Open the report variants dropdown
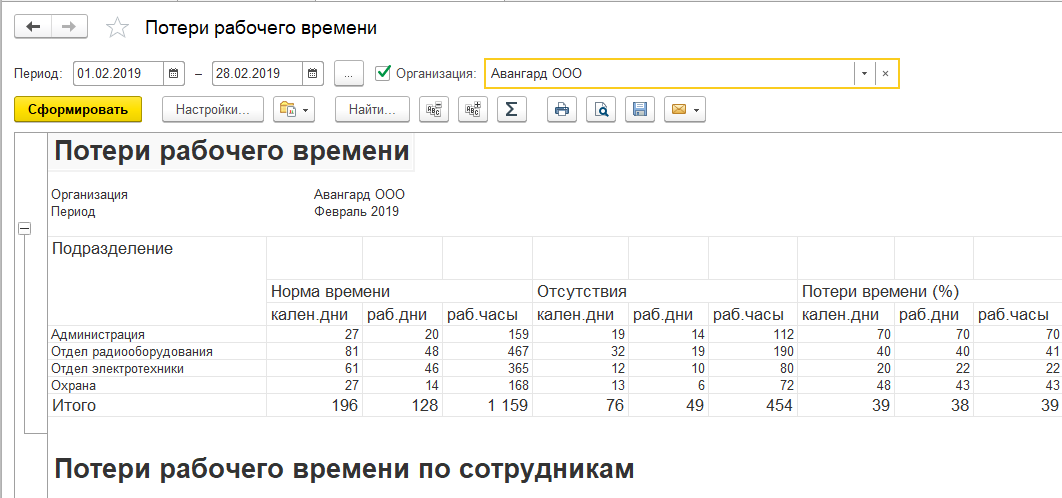This screenshot has height=498, width=1062. point(294,109)
